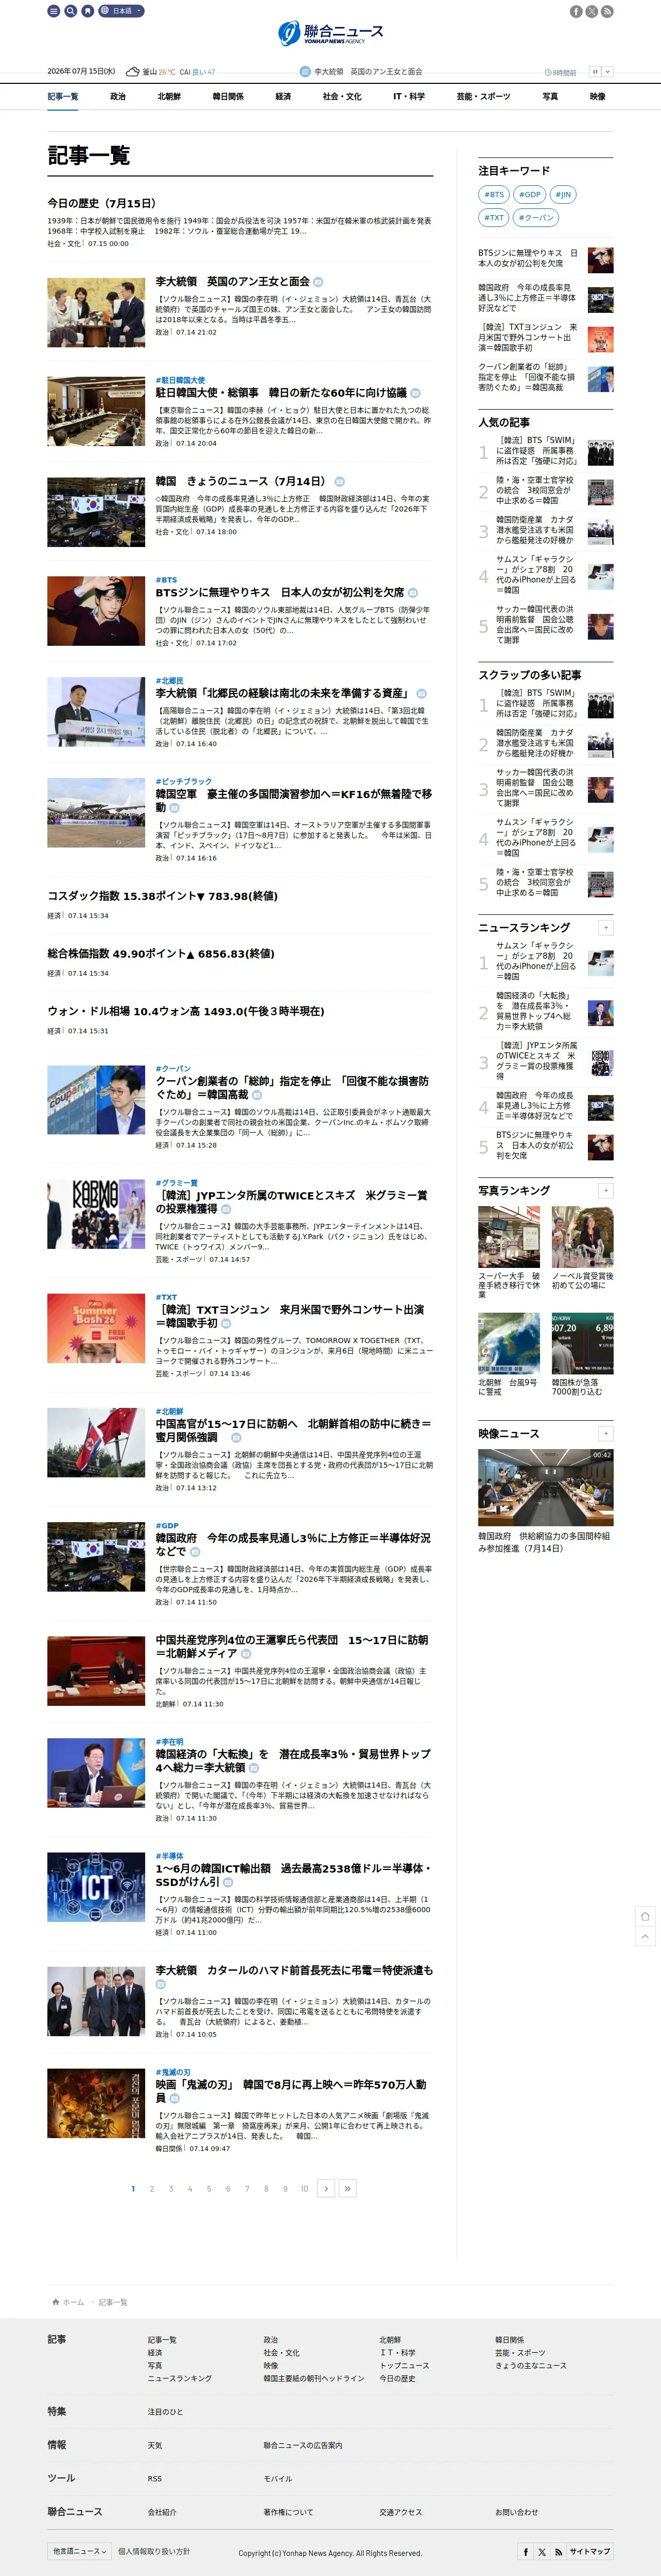Open the BTSジン article thumbnail in the main list
The image size is (661, 2576).
96,611
